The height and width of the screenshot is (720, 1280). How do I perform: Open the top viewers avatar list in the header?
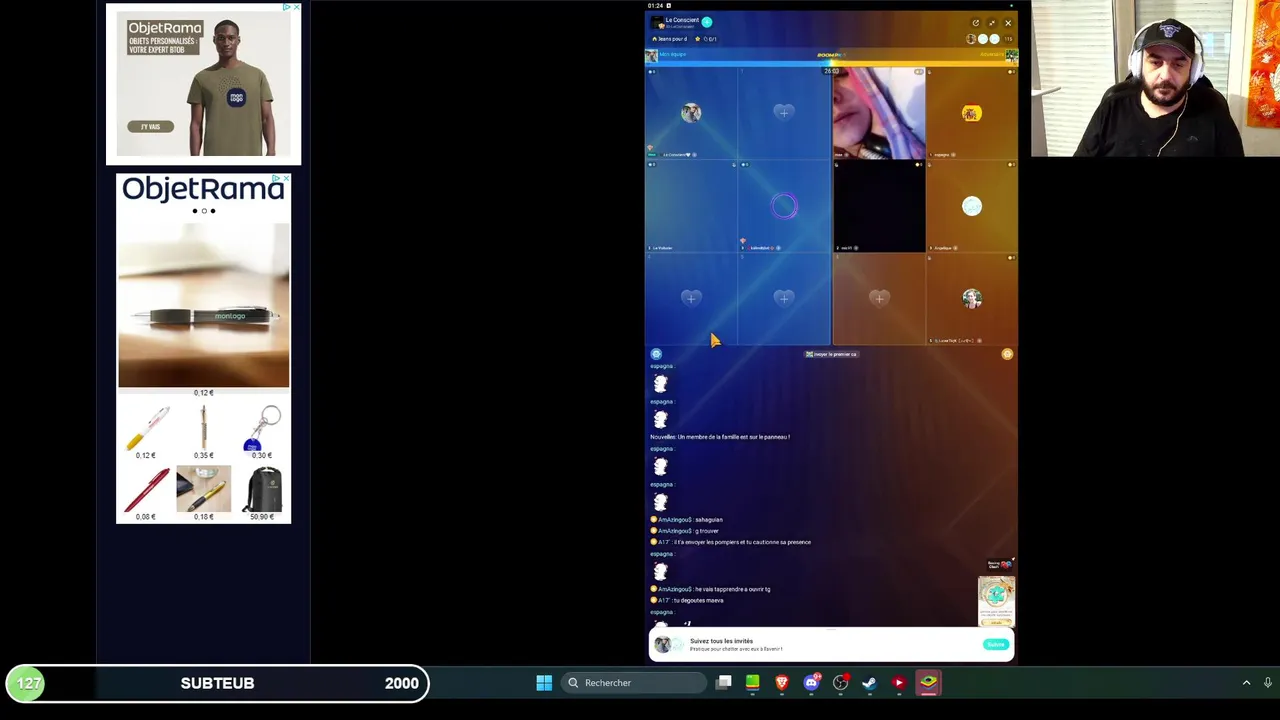click(983, 39)
